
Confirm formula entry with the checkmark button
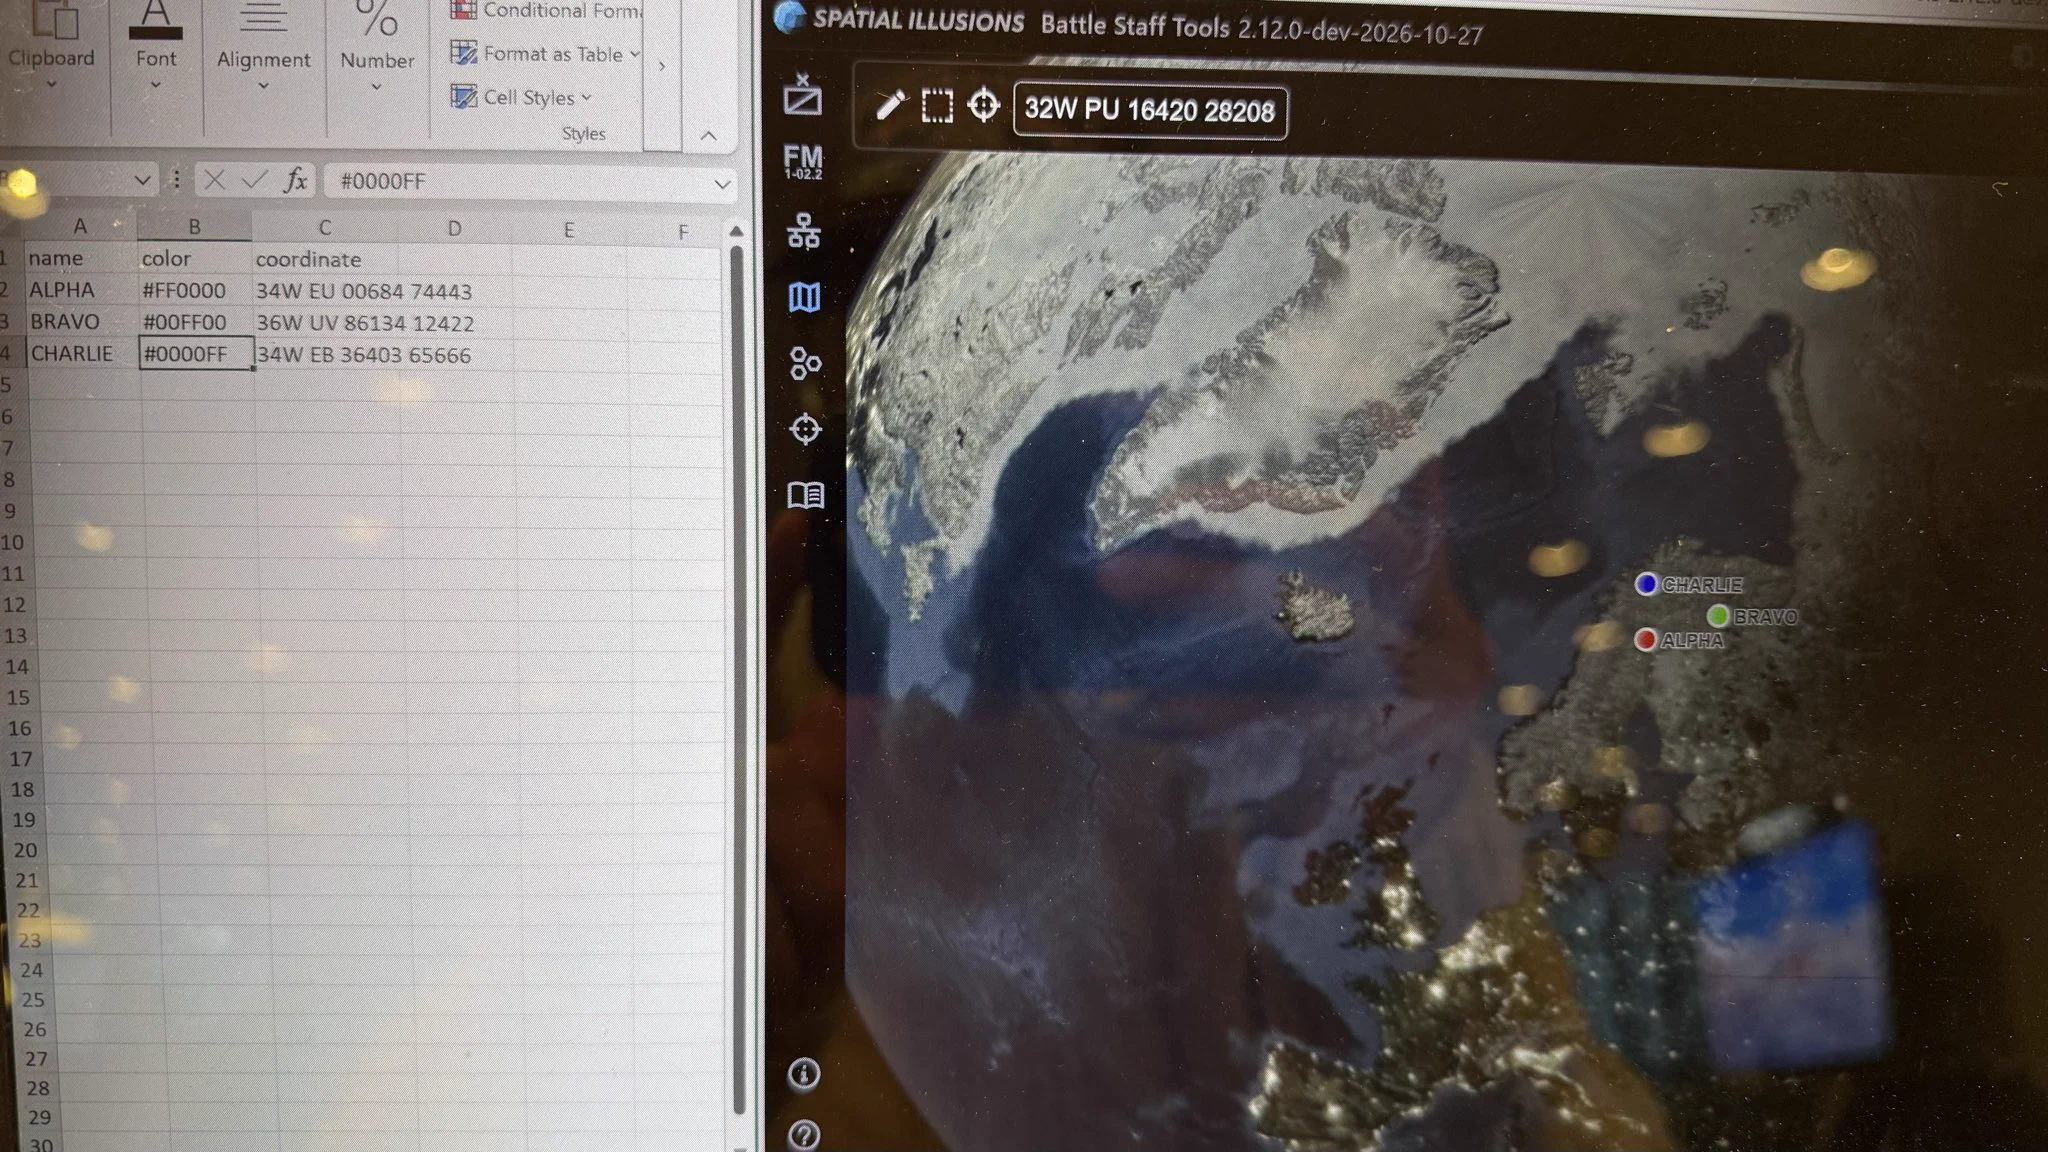254,180
